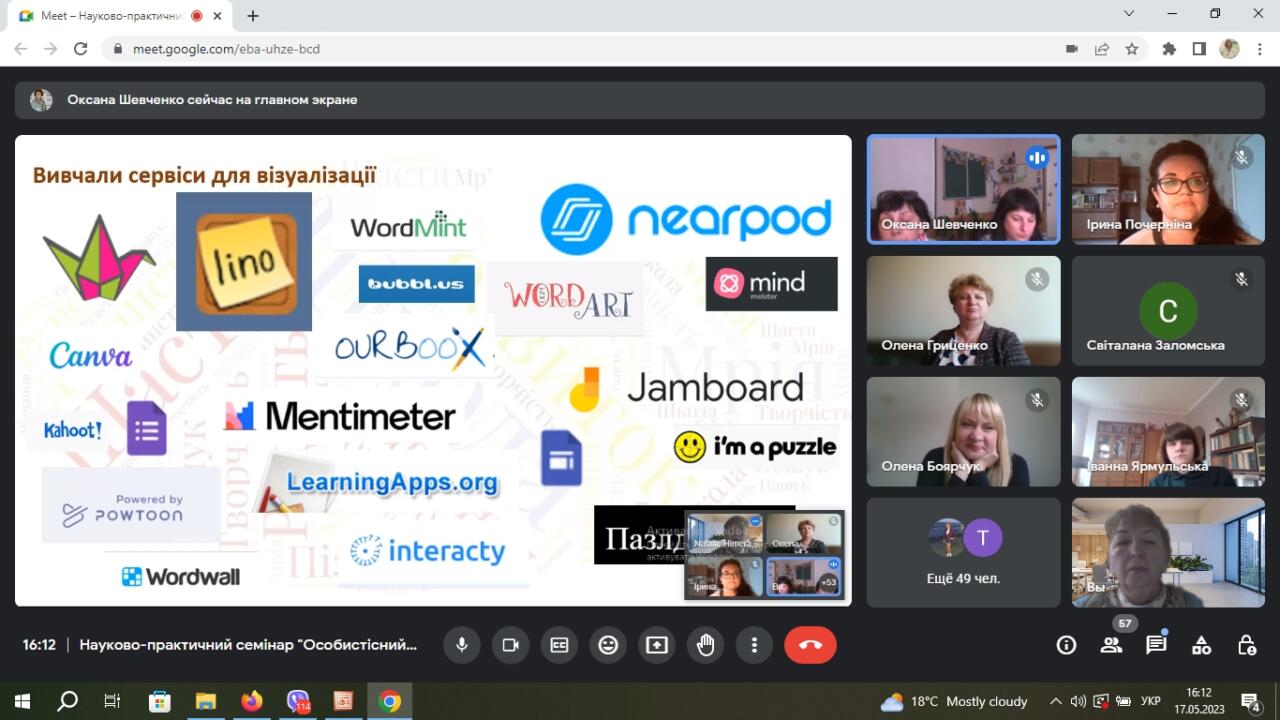Screen dimensions: 1280x720
Task: Select Світалана Заломська's avatar tile
Action: tap(1168, 311)
